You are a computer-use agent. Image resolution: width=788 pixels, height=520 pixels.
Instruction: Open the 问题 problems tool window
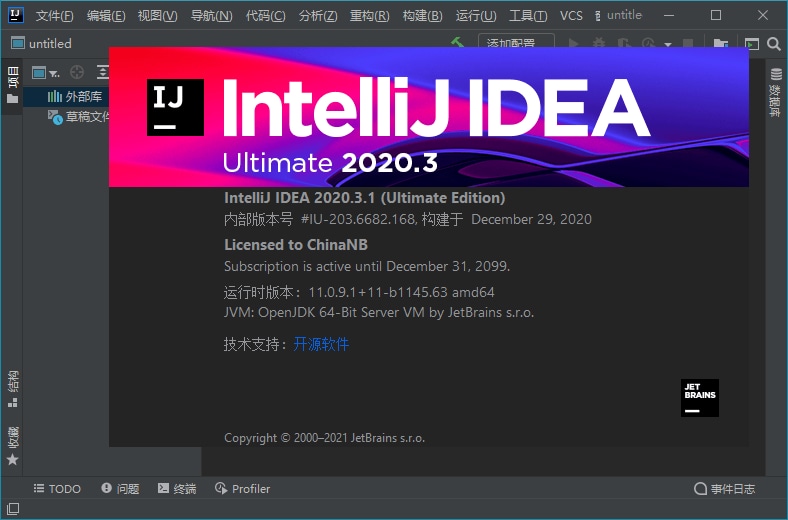[120, 488]
